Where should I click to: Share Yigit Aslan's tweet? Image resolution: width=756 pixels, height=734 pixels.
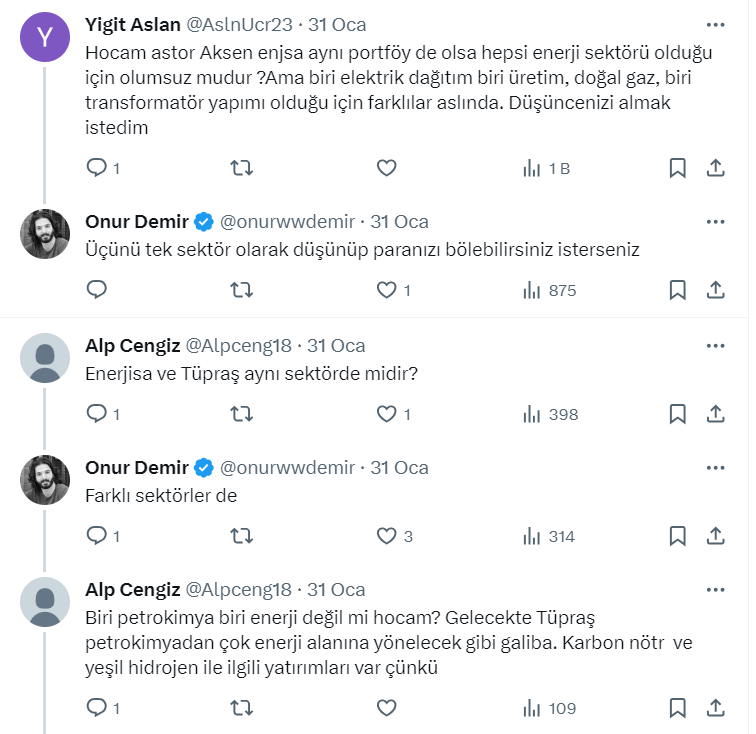[716, 168]
